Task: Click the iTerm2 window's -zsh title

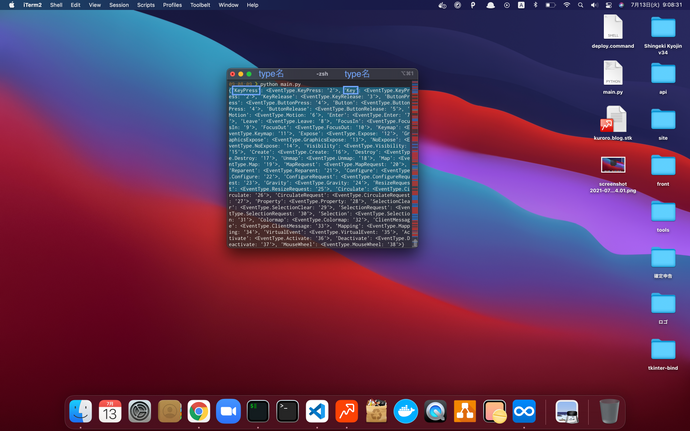Action: (x=322, y=74)
